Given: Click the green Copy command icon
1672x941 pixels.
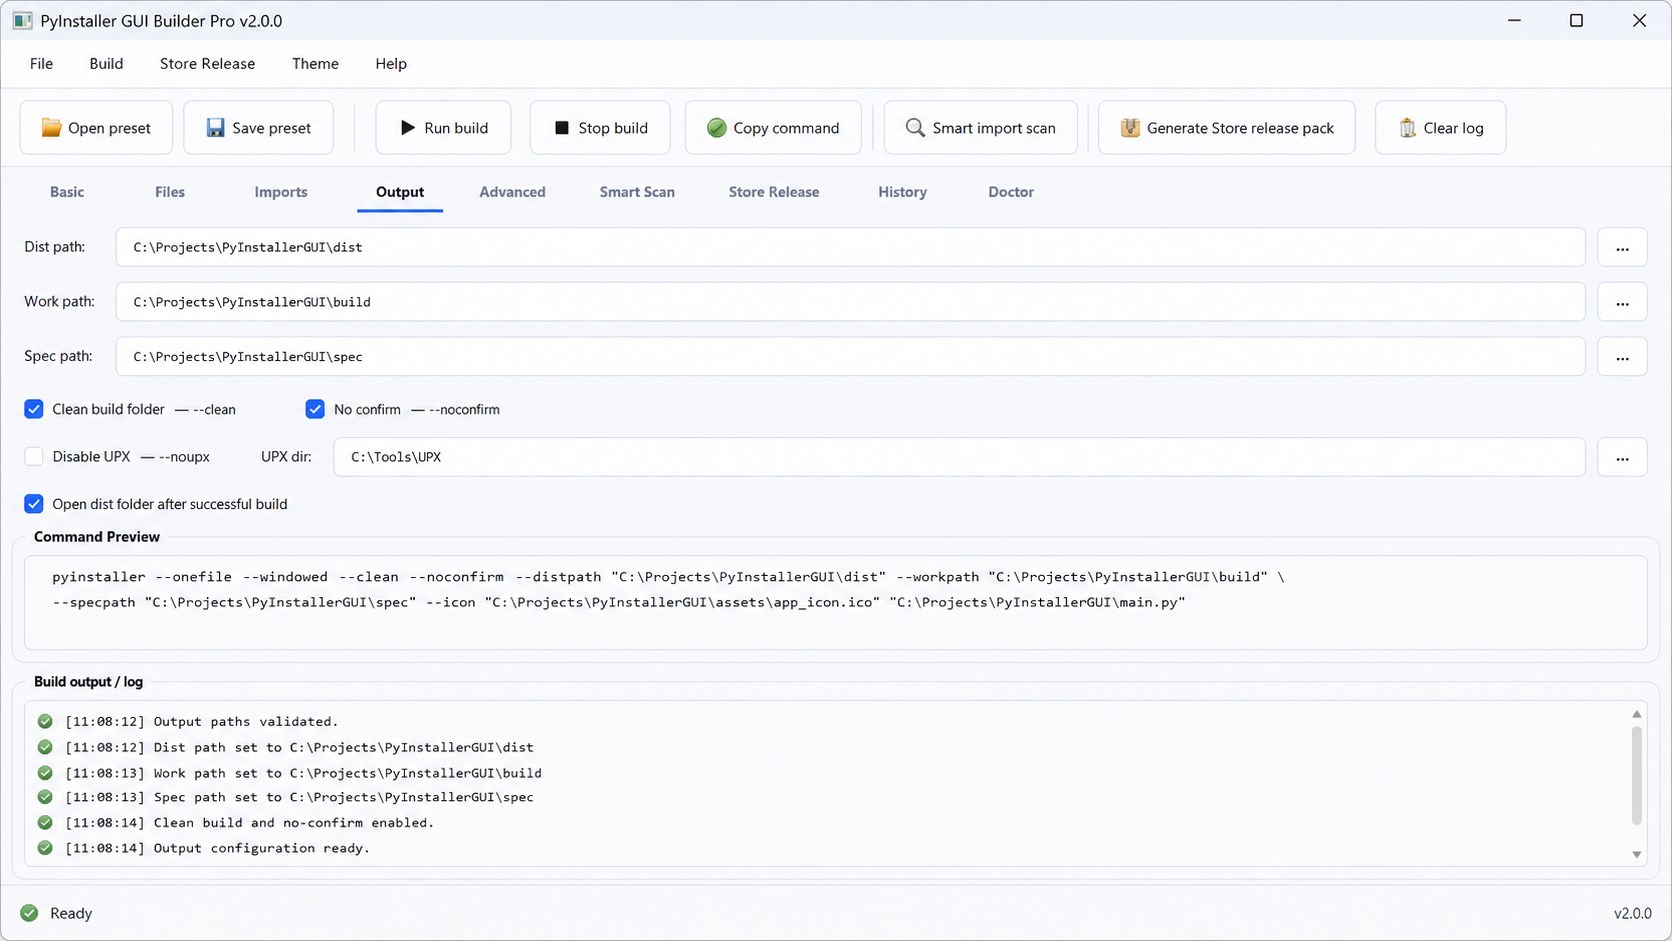Looking at the screenshot, I should pyautogui.click(x=716, y=128).
